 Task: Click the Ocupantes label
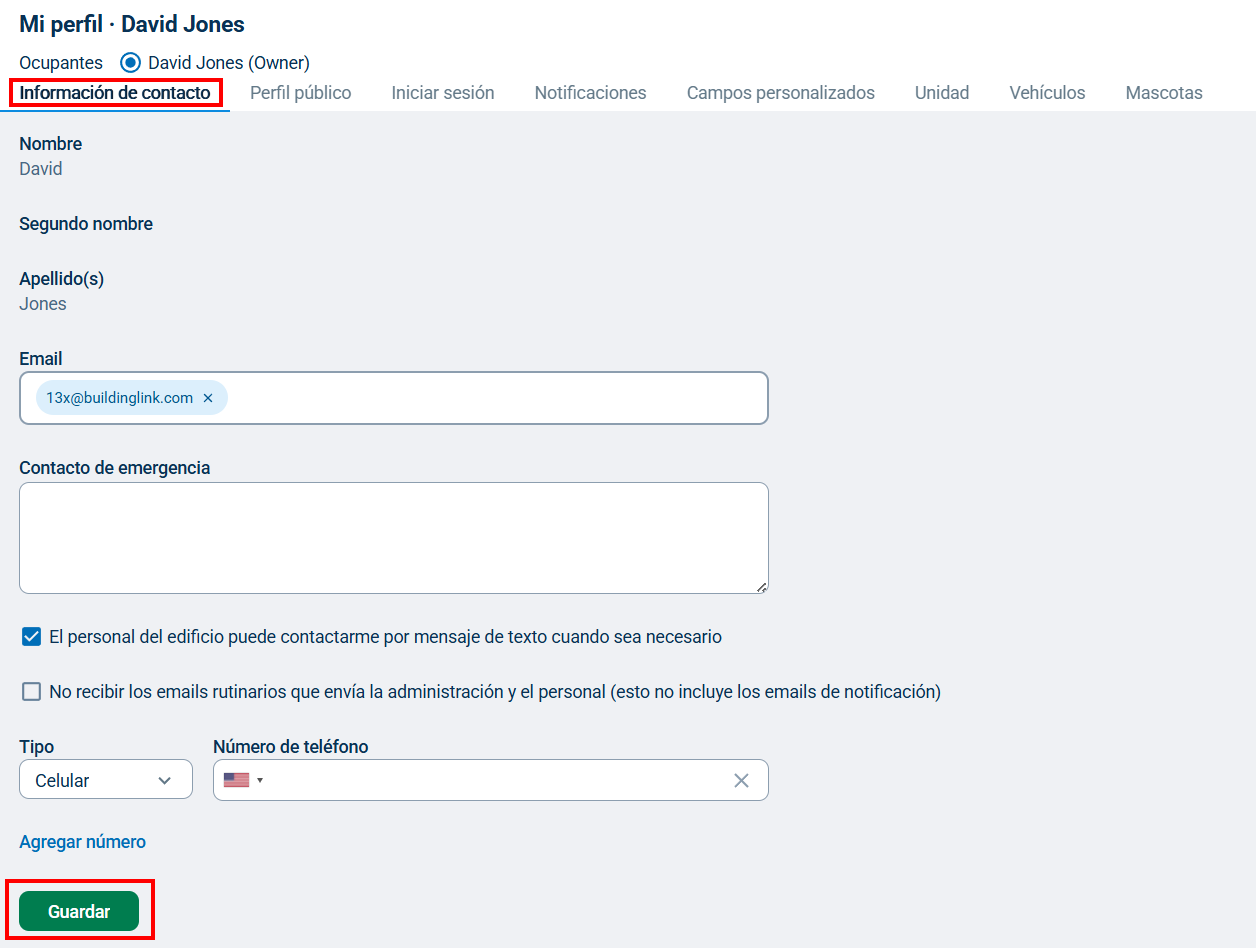[x=61, y=63]
